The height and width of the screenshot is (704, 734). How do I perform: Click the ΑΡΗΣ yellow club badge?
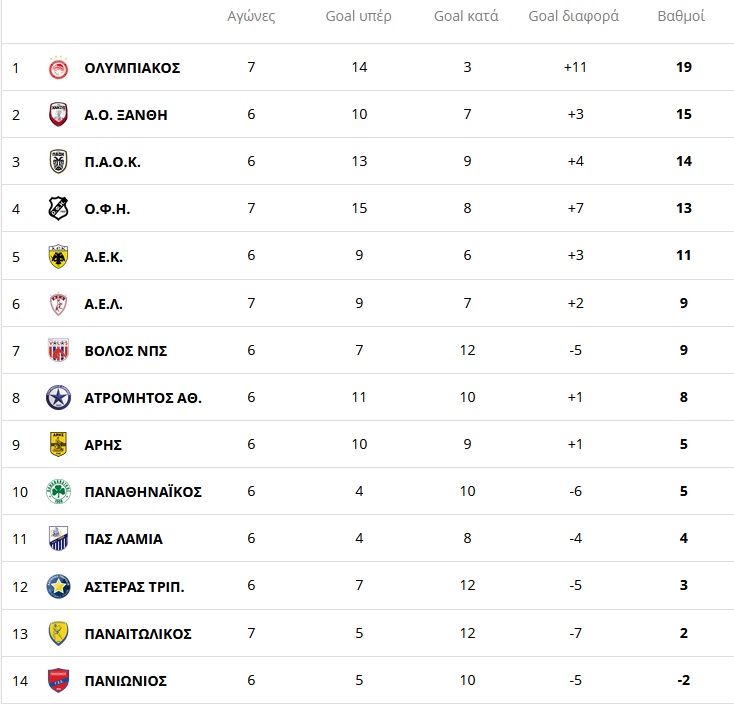click(x=58, y=445)
